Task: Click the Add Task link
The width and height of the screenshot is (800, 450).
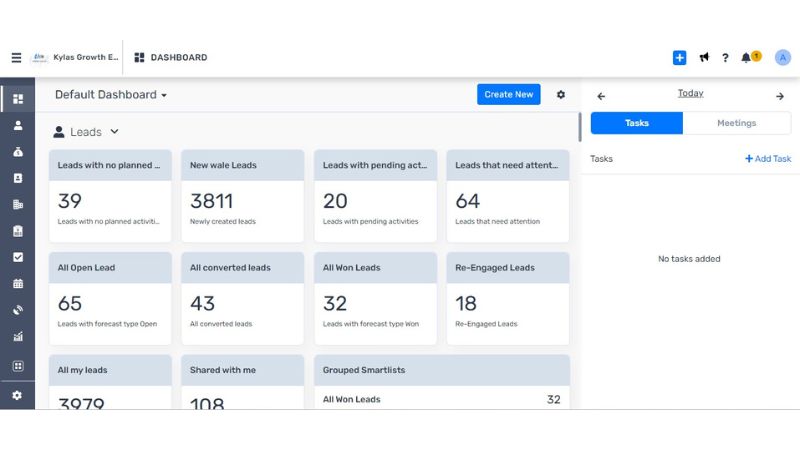Action: [768, 159]
